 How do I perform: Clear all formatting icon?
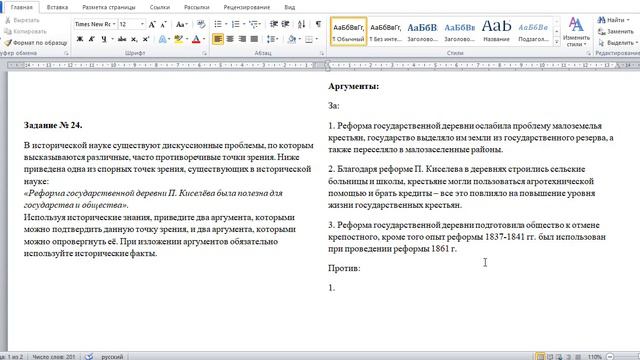[201, 24]
